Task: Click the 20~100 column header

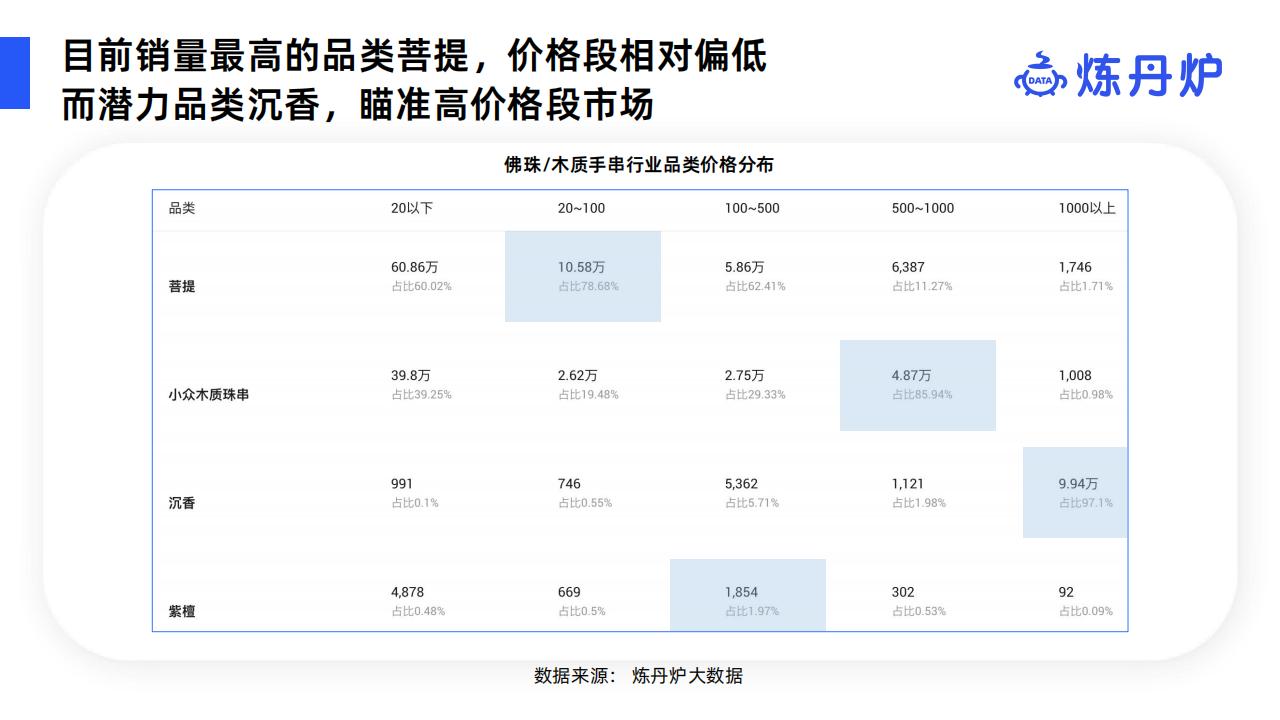Action: click(581, 208)
